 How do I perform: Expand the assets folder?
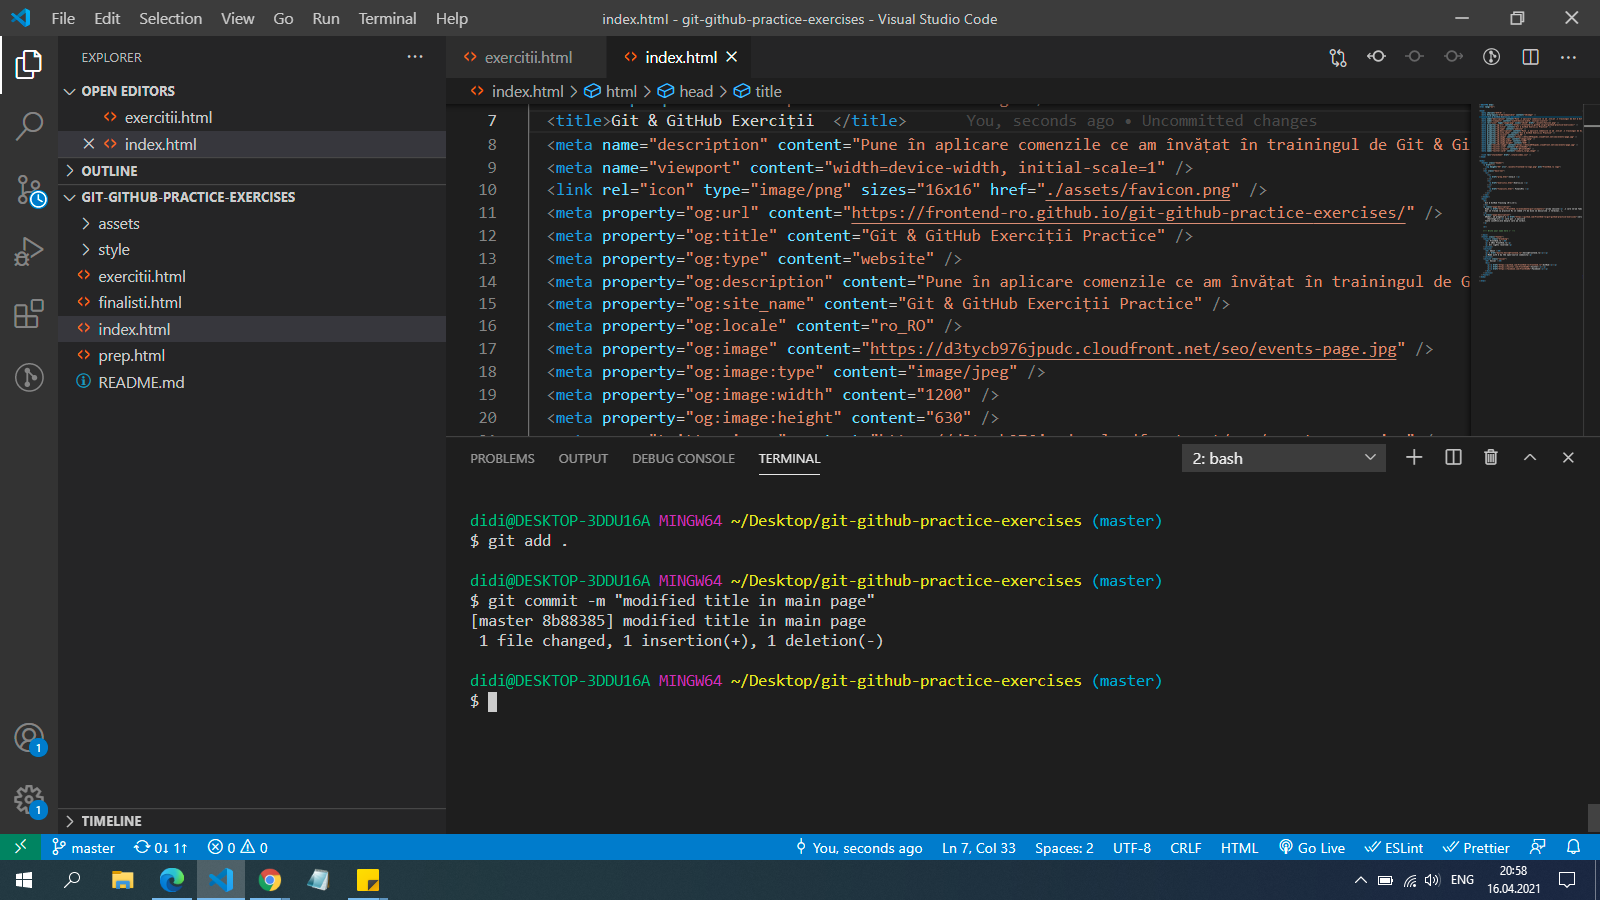click(119, 224)
